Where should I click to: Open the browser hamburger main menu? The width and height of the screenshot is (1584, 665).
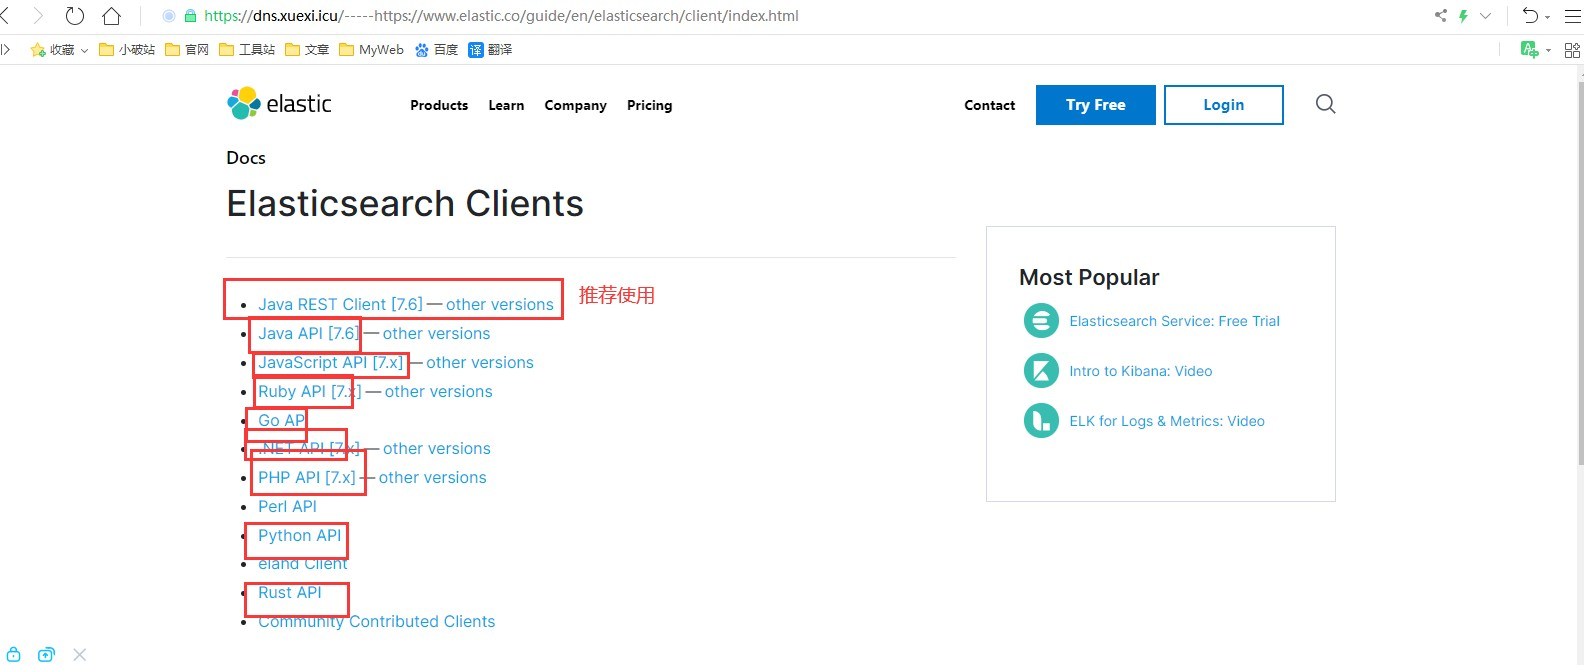1572,16
